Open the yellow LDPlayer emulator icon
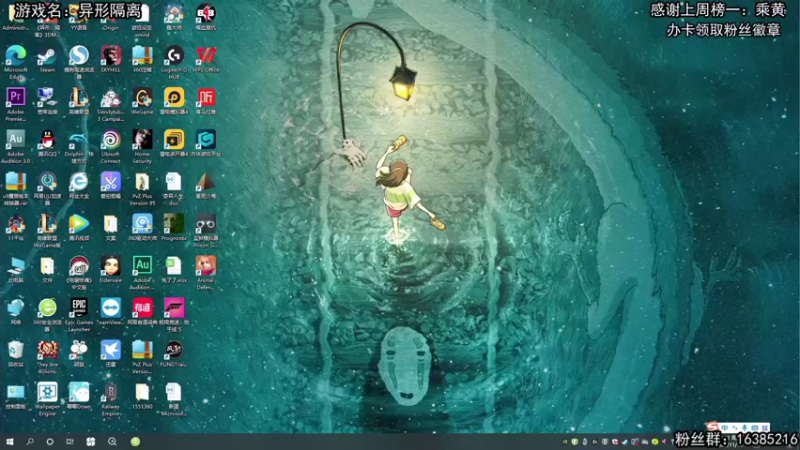The width and height of the screenshot is (800, 450). [x=174, y=97]
